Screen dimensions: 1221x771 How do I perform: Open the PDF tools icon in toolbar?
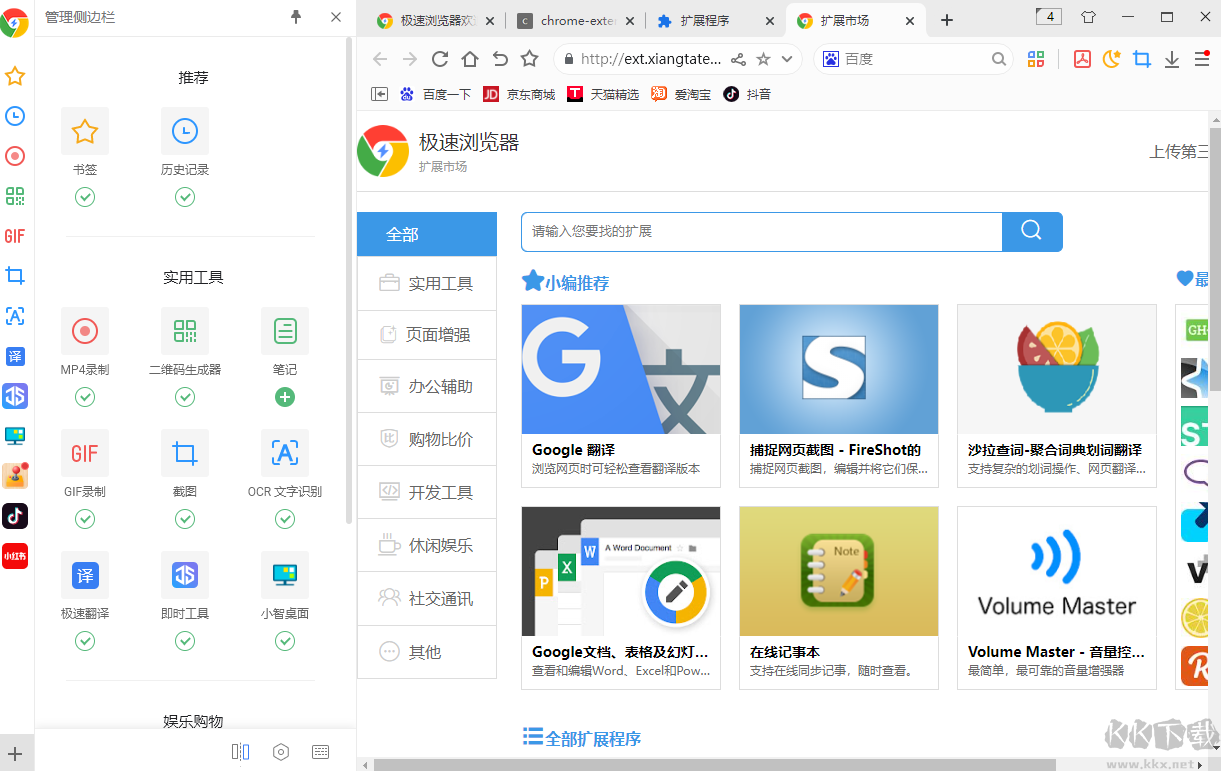1081,59
